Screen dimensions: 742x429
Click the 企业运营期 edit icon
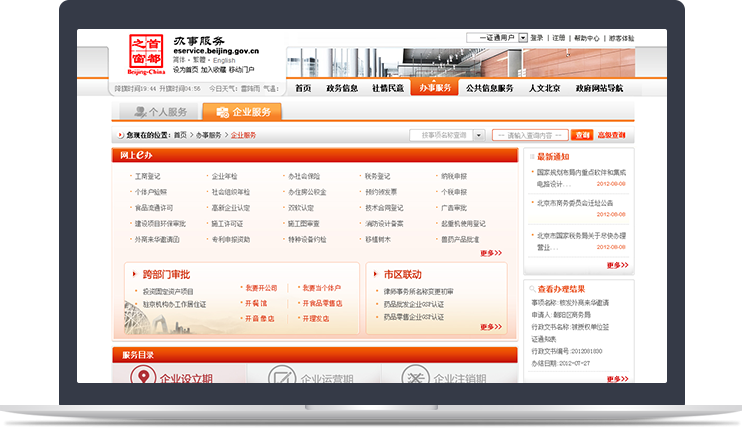(279, 377)
